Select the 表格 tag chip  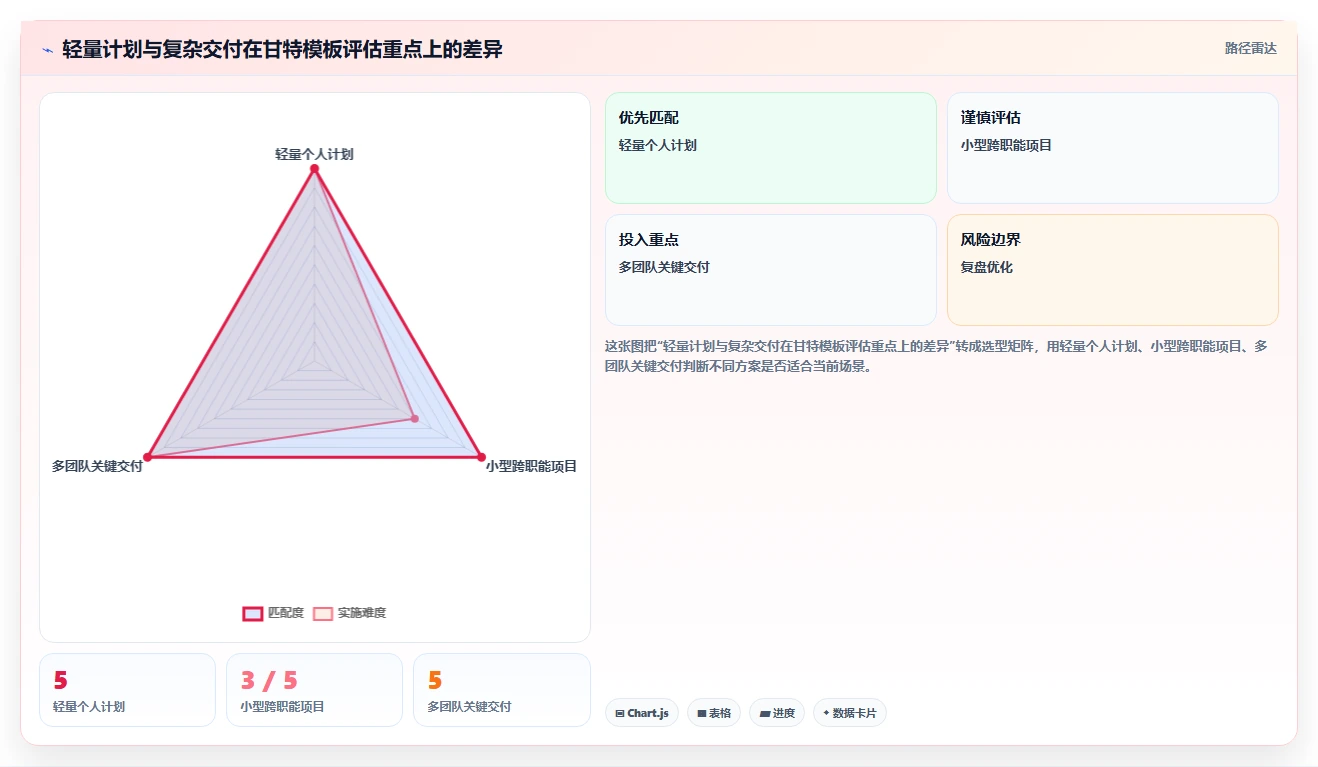(x=714, y=713)
